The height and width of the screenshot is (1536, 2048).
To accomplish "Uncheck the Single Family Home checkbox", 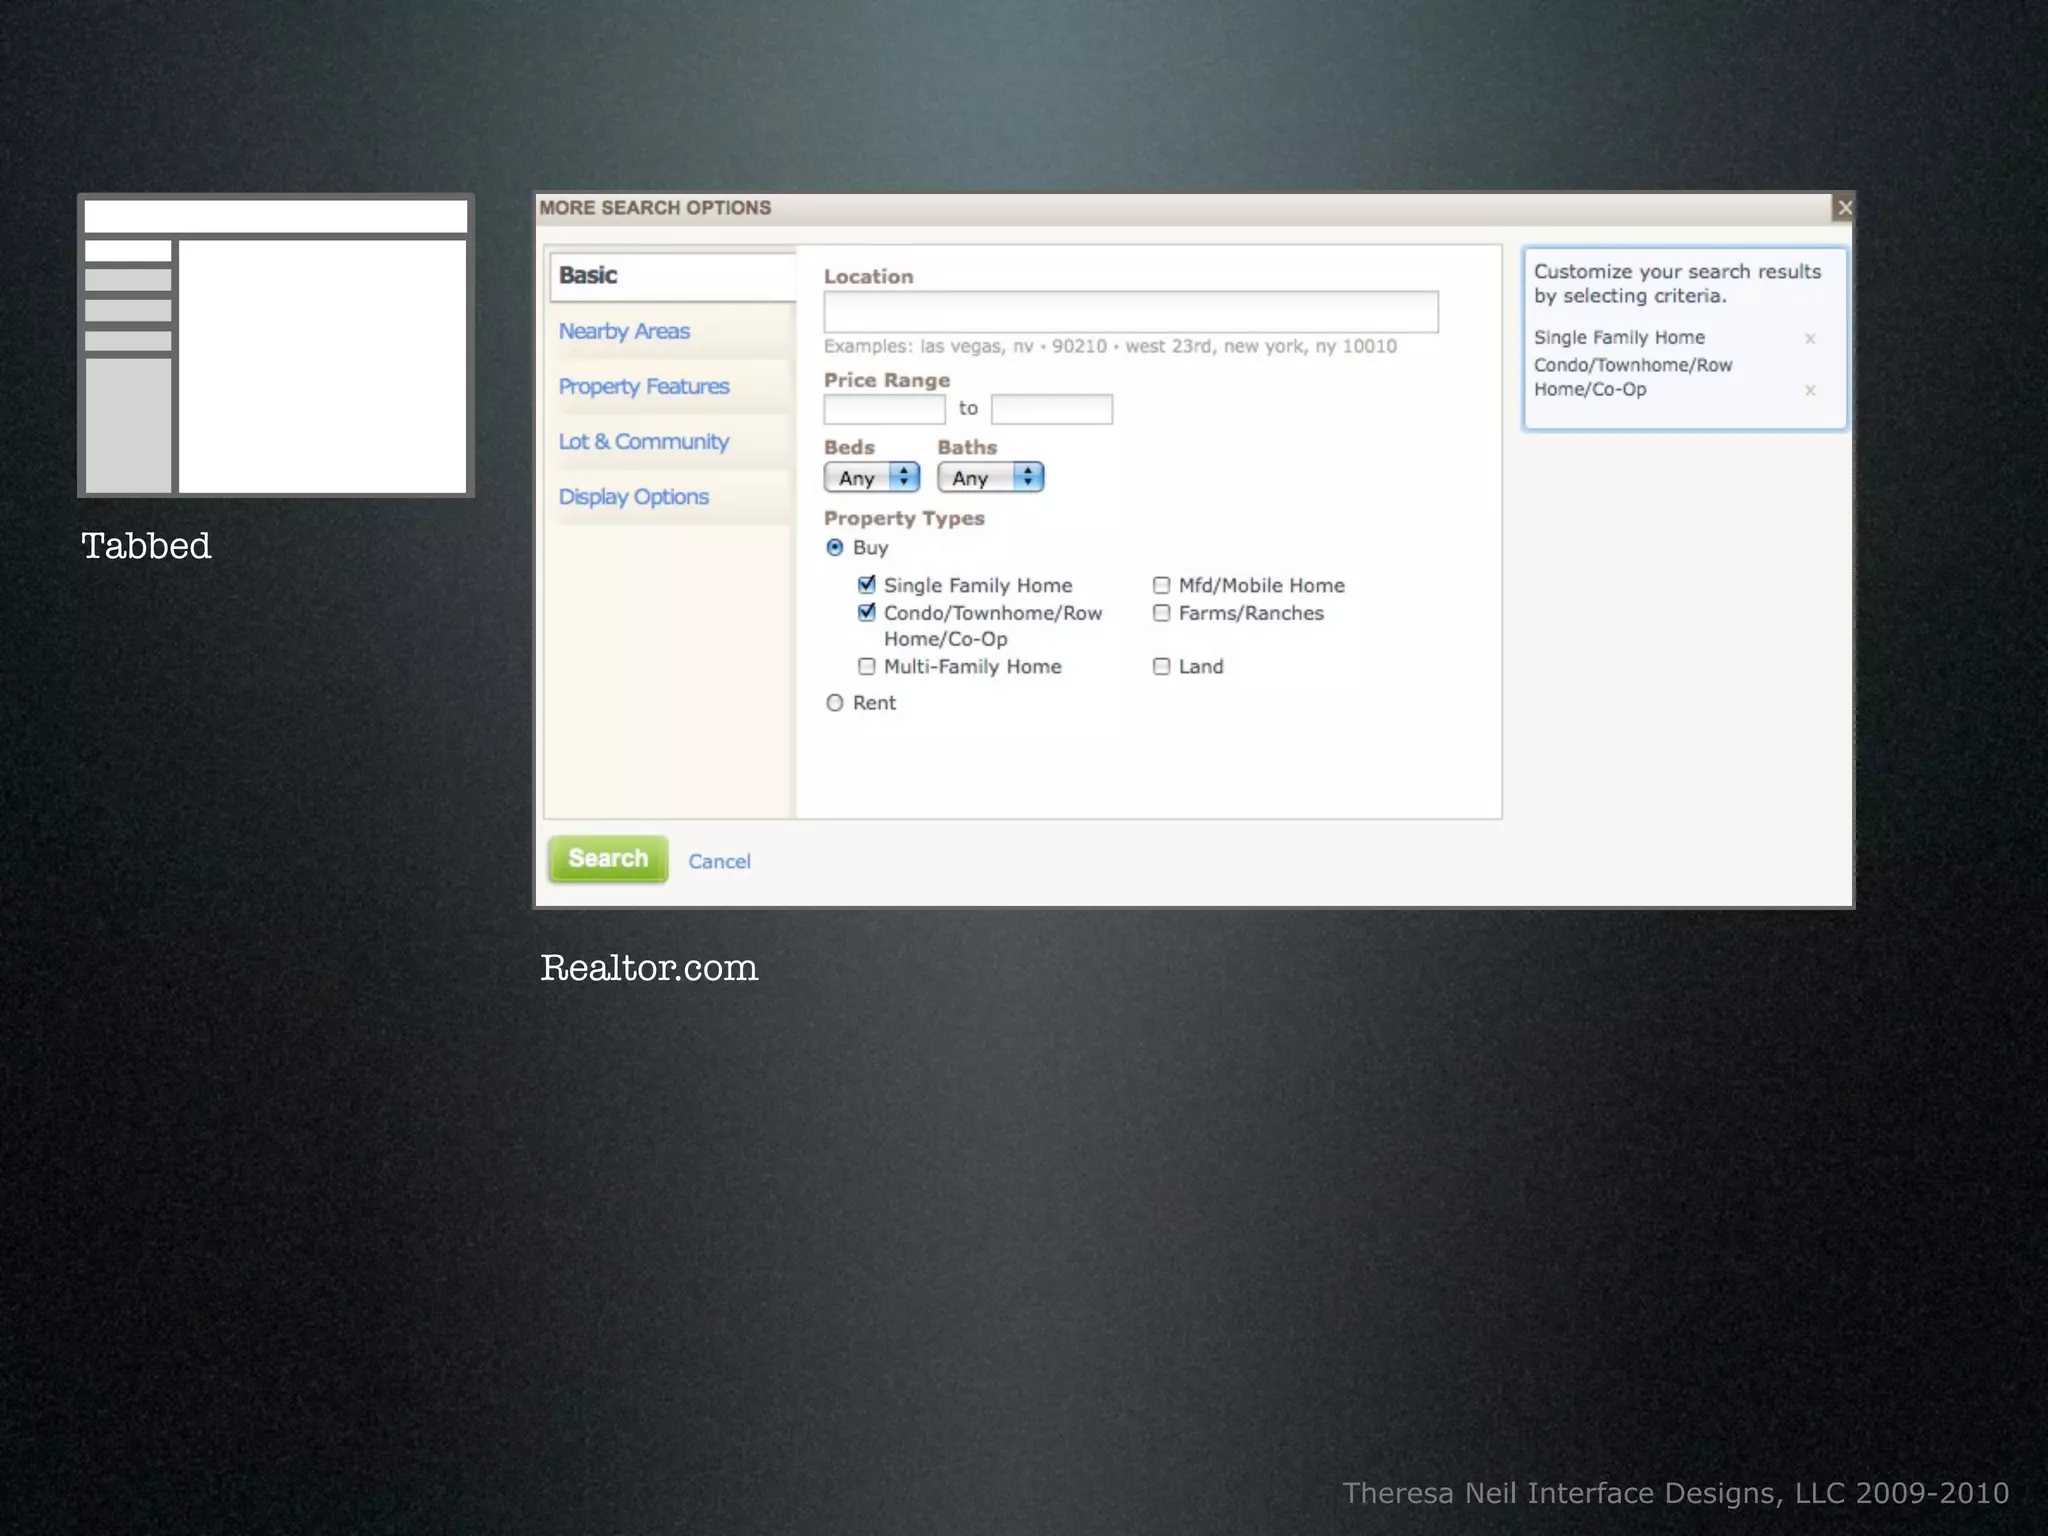I will [867, 585].
